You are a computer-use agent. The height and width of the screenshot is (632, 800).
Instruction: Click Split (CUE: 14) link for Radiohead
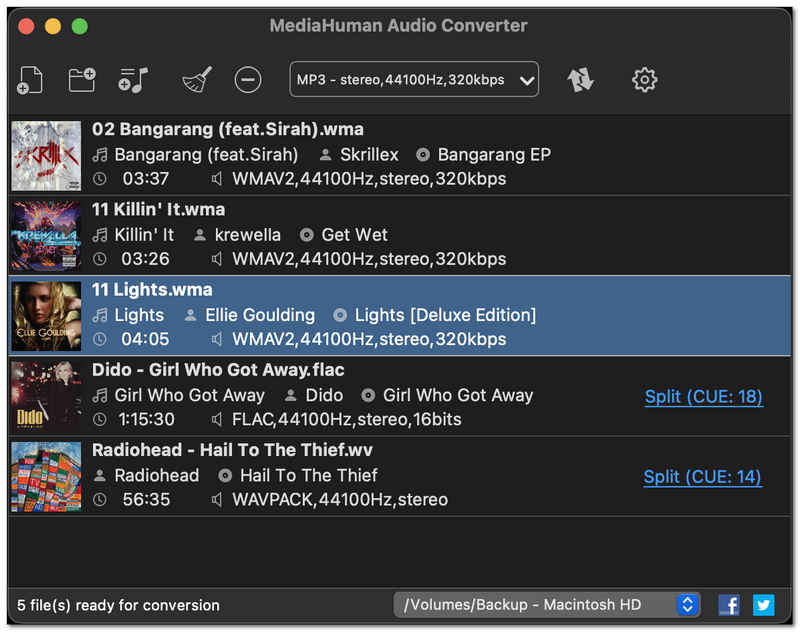pos(702,477)
